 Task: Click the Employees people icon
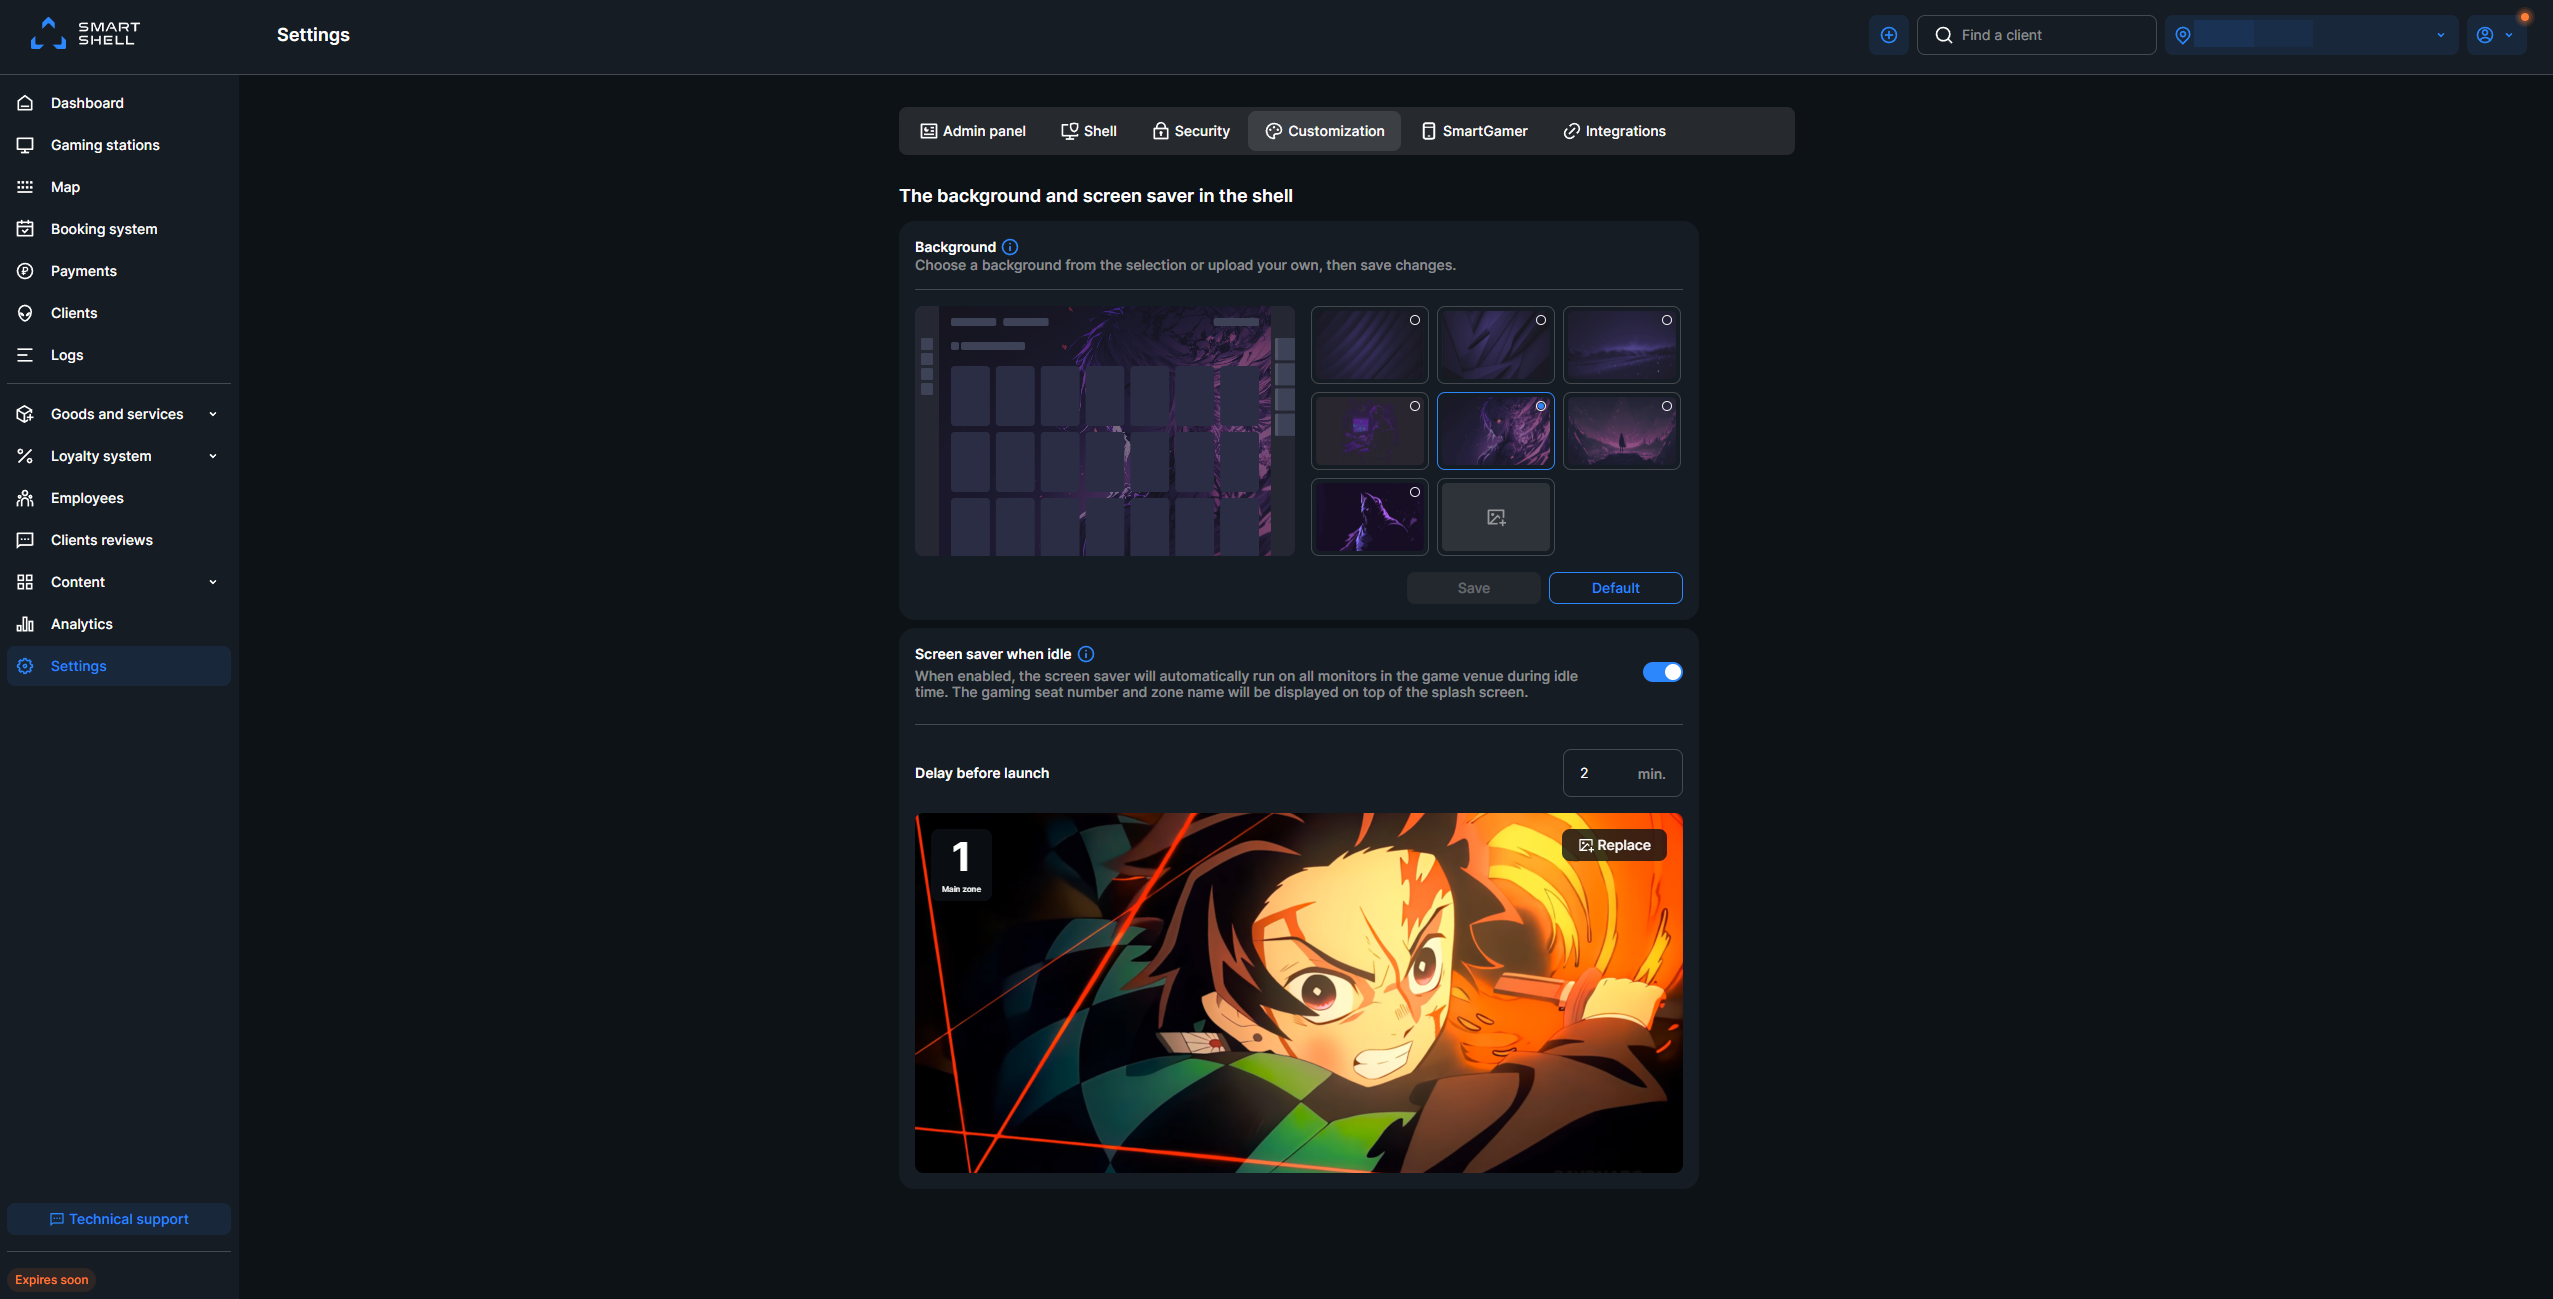[25, 498]
